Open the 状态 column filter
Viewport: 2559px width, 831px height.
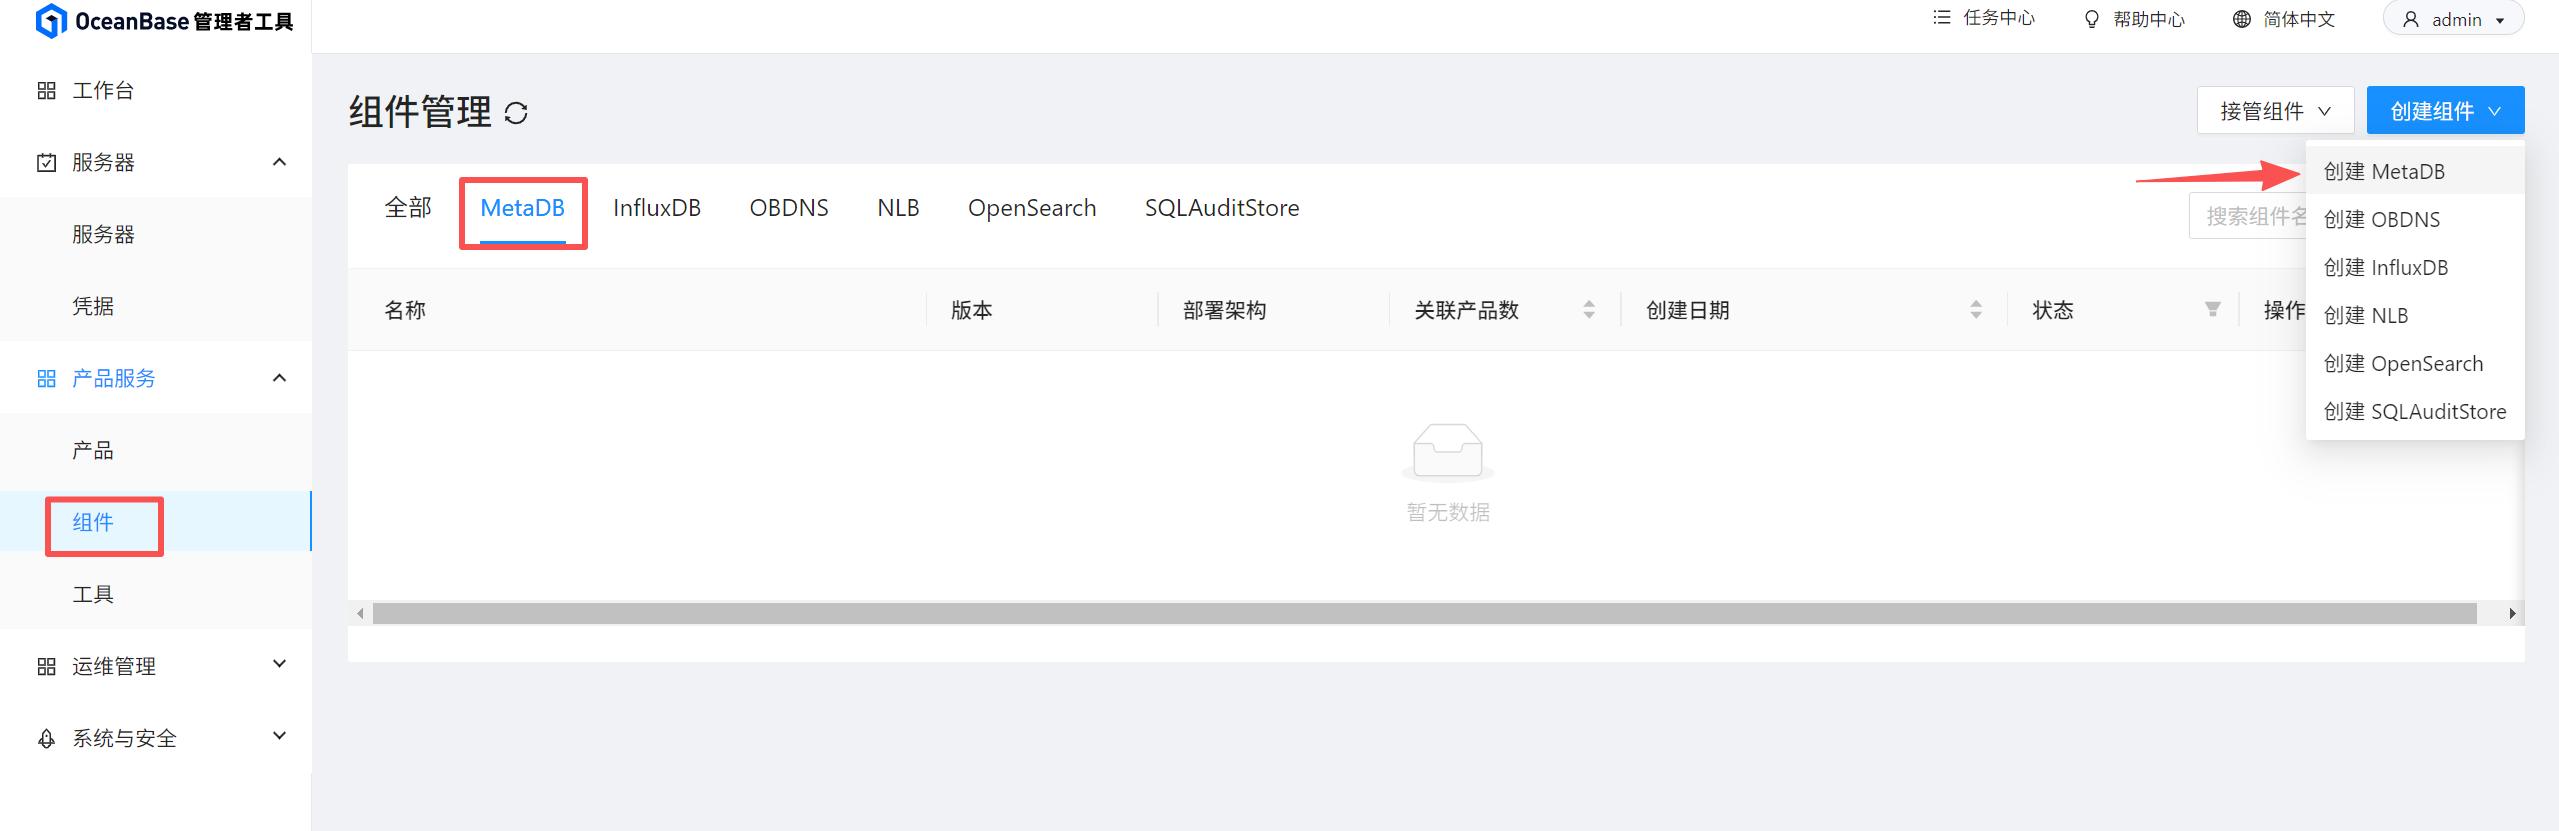click(2213, 310)
